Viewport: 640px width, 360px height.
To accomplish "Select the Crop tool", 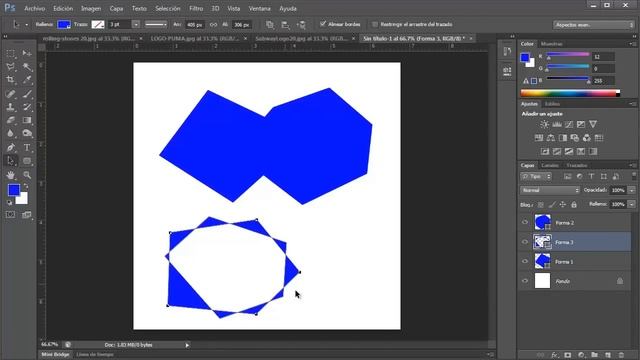I will pyautogui.click(x=11, y=80).
